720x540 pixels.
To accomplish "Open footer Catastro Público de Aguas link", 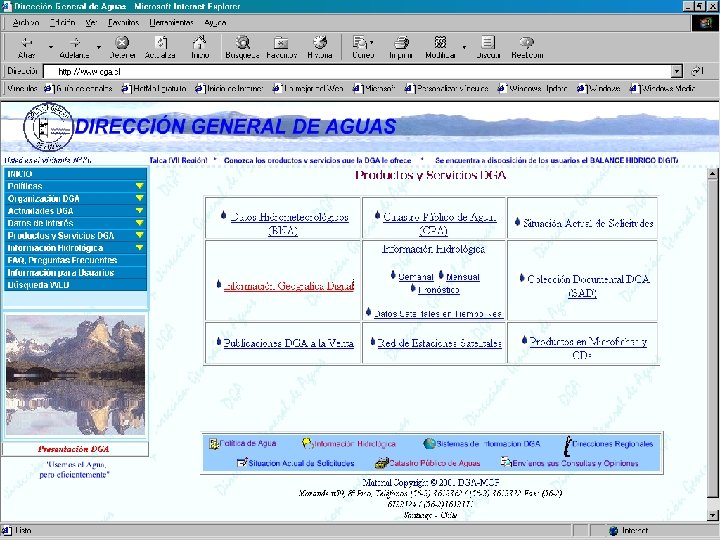I will (x=428, y=463).
